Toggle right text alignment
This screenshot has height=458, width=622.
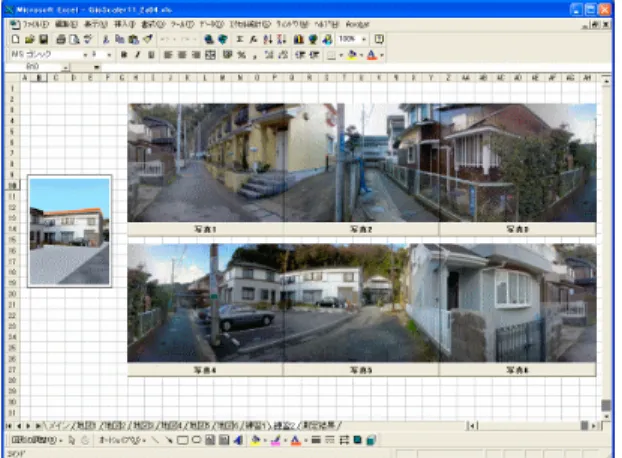pos(196,55)
